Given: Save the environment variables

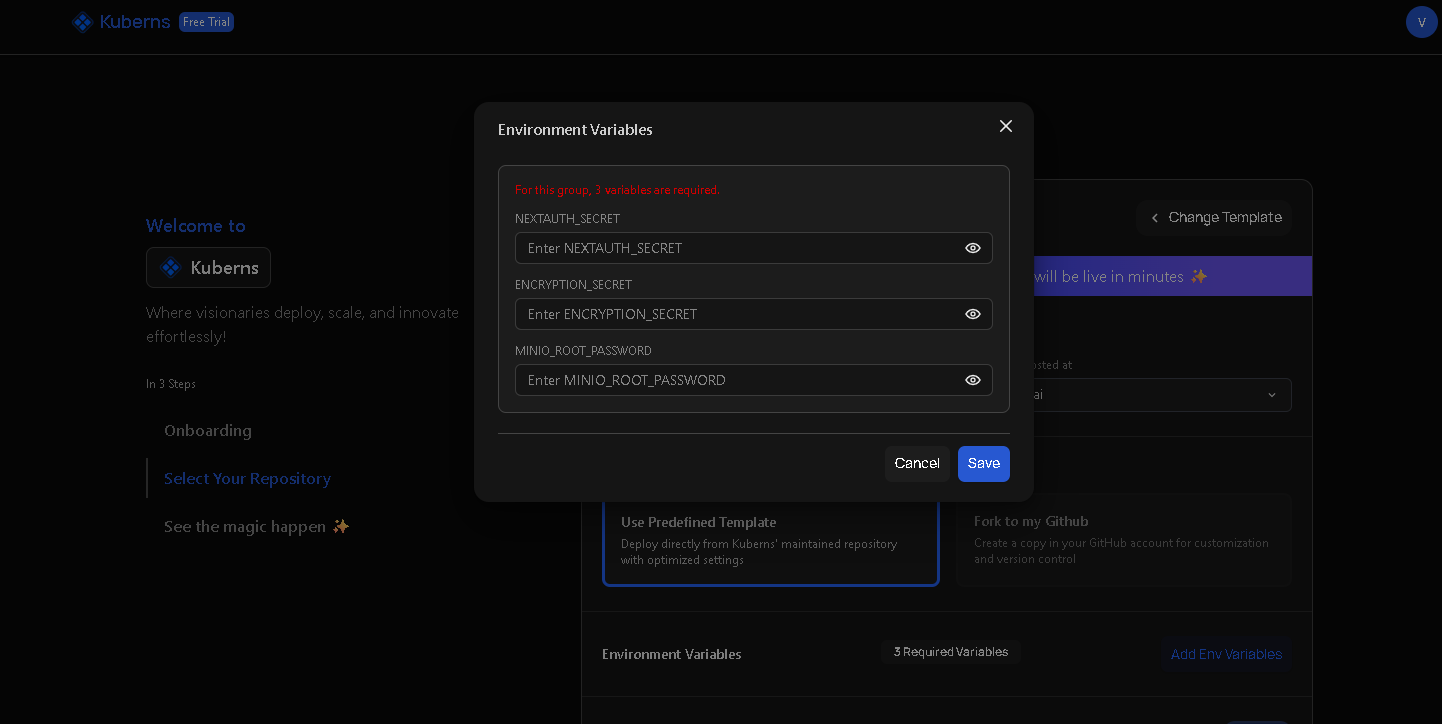Looking at the screenshot, I should [983, 463].
